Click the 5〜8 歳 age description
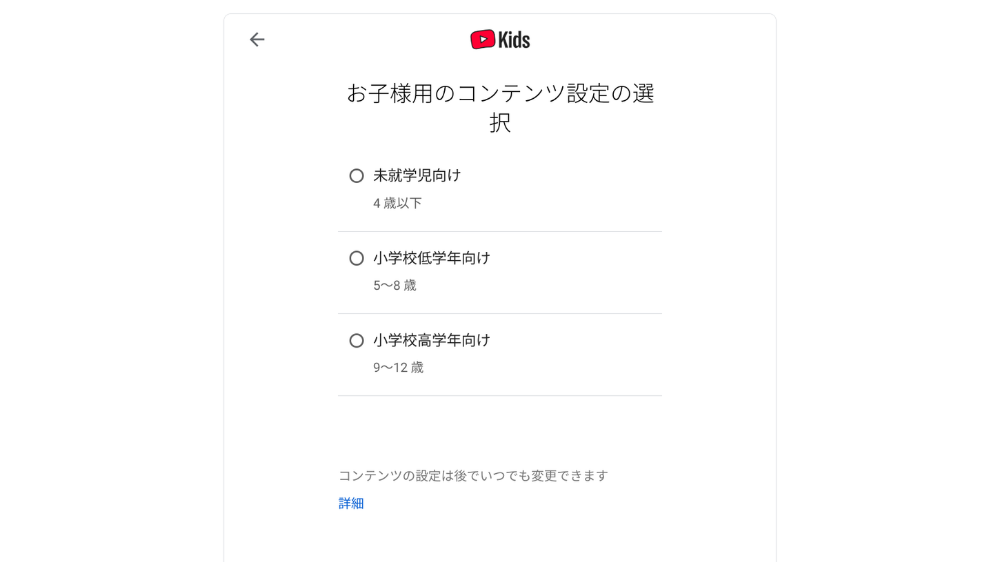1000x562 pixels. coord(395,285)
